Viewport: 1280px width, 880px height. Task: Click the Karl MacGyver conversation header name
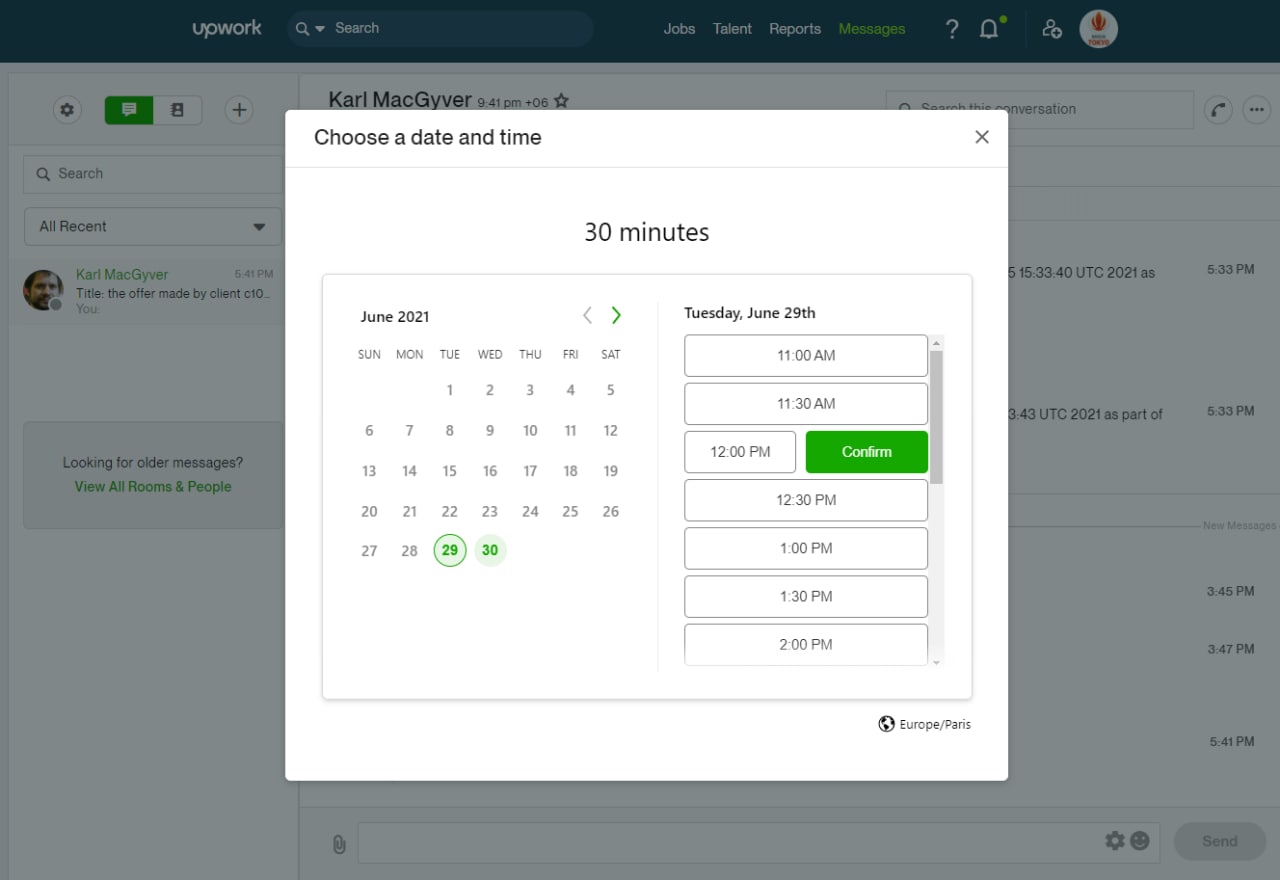pos(400,100)
